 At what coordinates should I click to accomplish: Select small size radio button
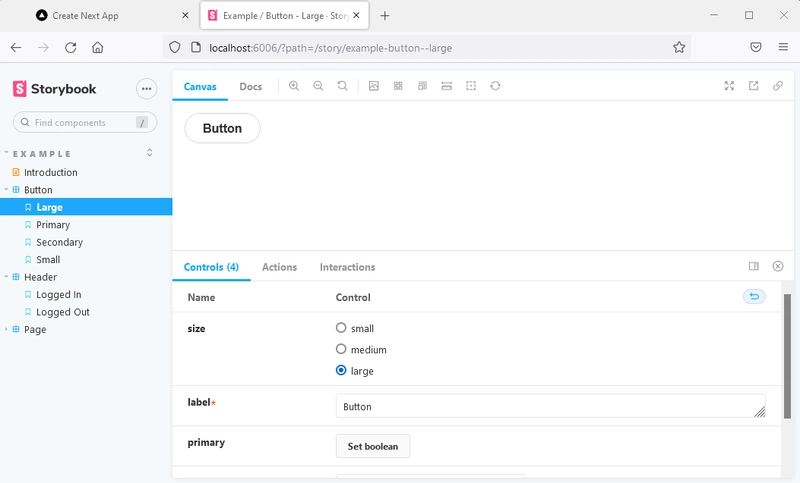341,328
